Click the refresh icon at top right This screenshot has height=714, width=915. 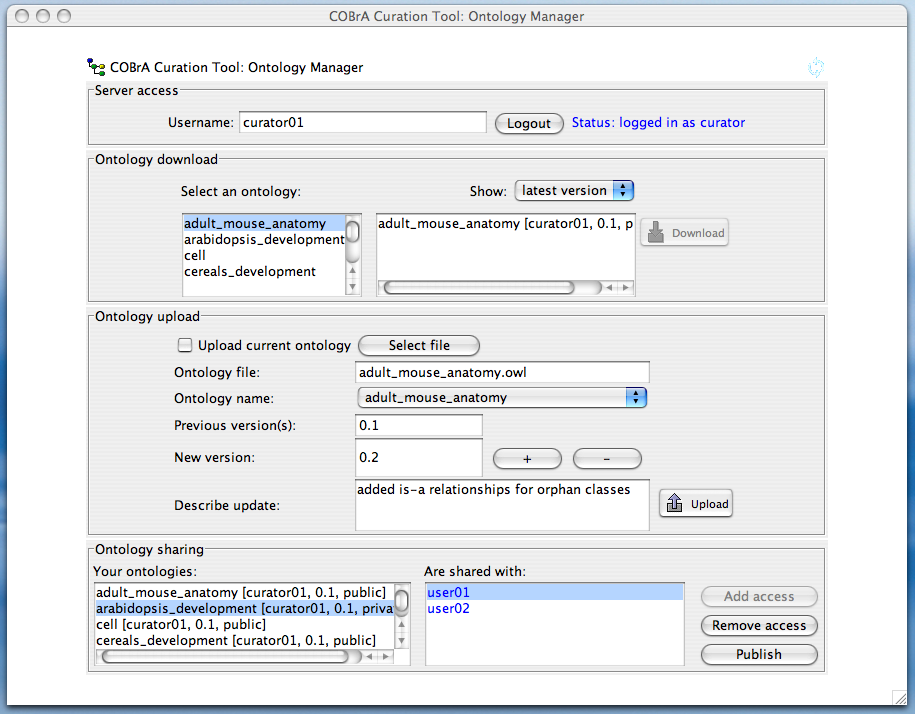click(816, 68)
